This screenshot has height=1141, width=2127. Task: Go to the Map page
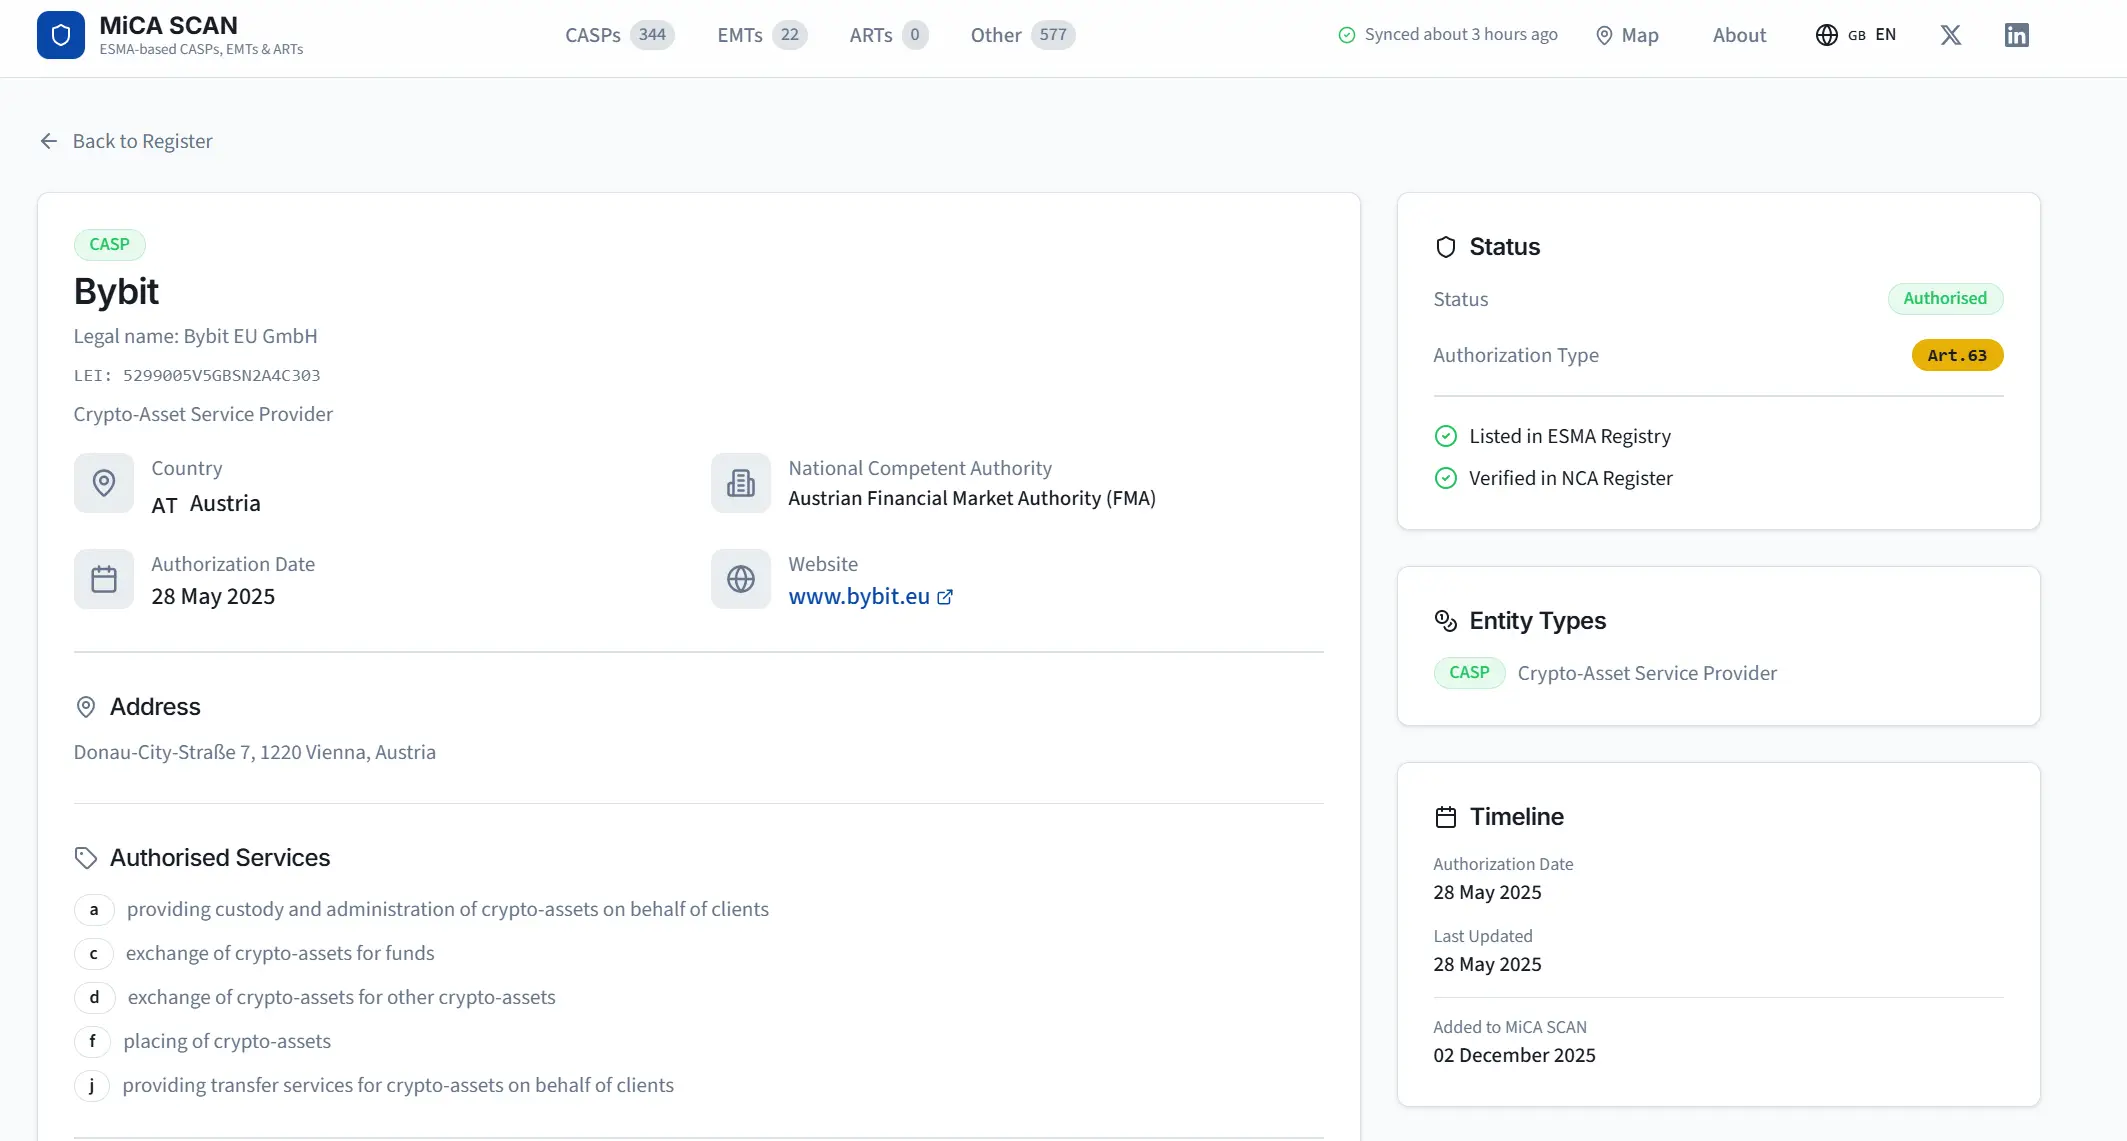click(x=1627, y=35)
